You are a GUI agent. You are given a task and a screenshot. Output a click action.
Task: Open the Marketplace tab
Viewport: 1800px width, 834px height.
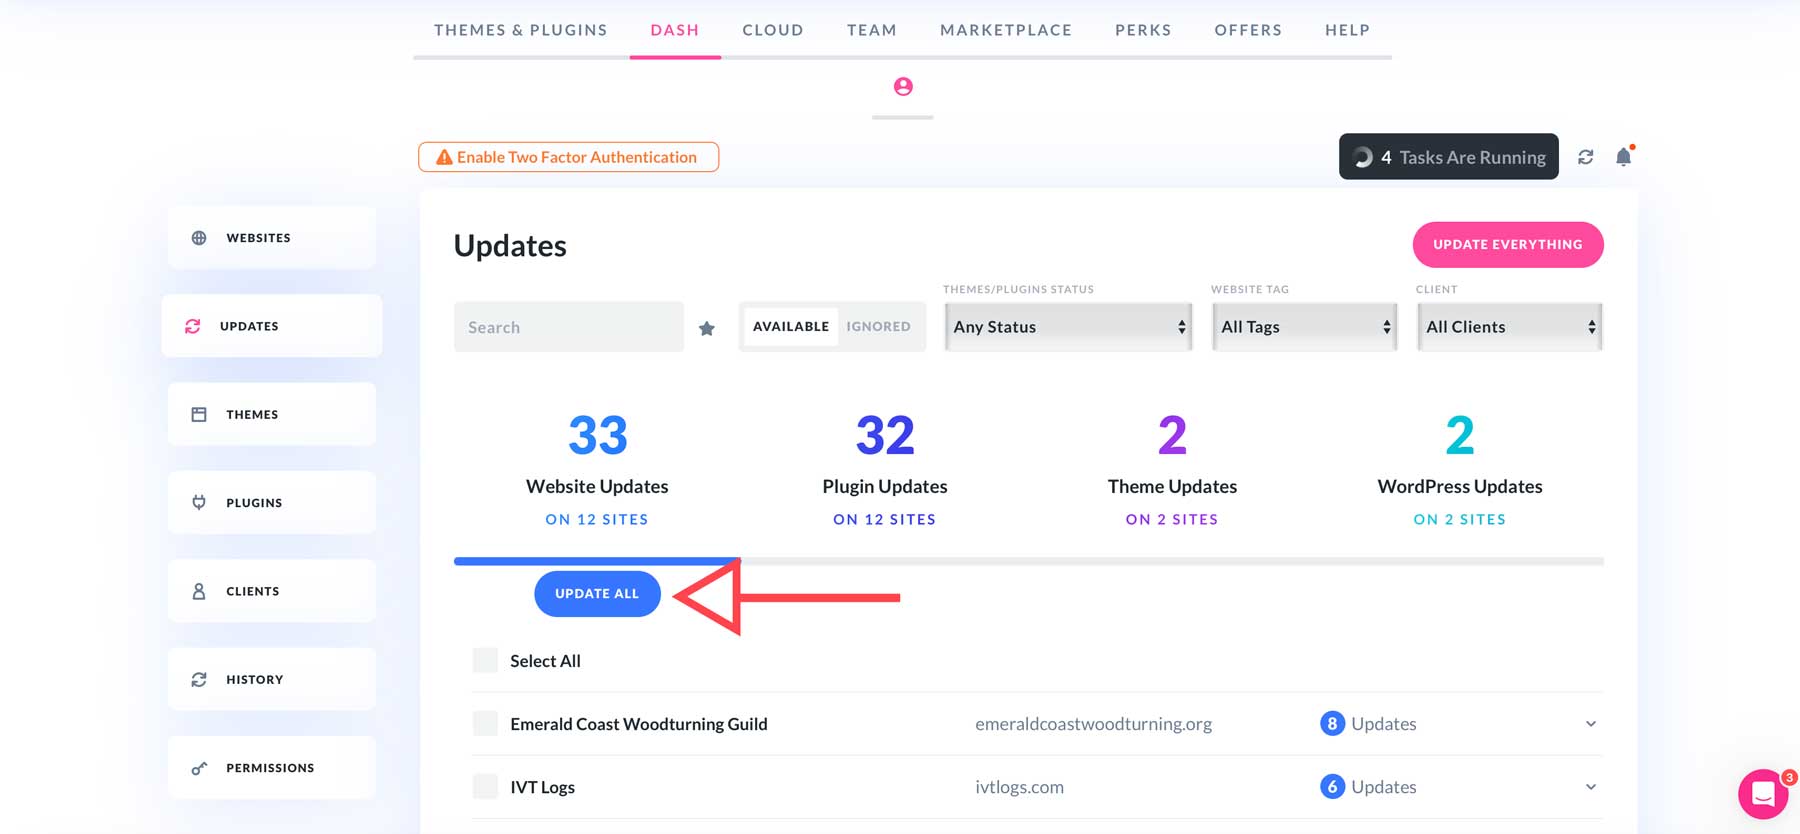click(1005, 30)
